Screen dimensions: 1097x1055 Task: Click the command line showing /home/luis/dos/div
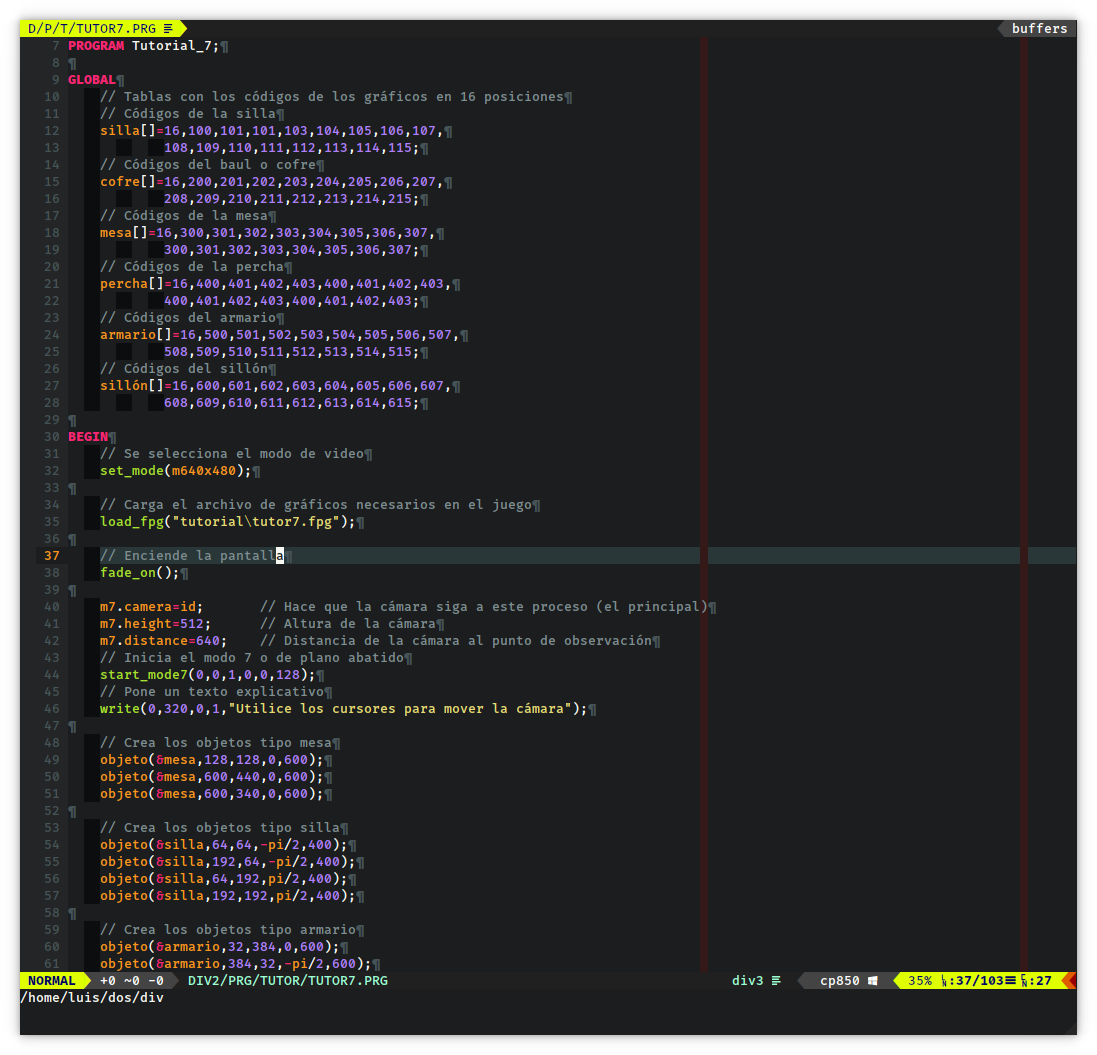(92, 998)
